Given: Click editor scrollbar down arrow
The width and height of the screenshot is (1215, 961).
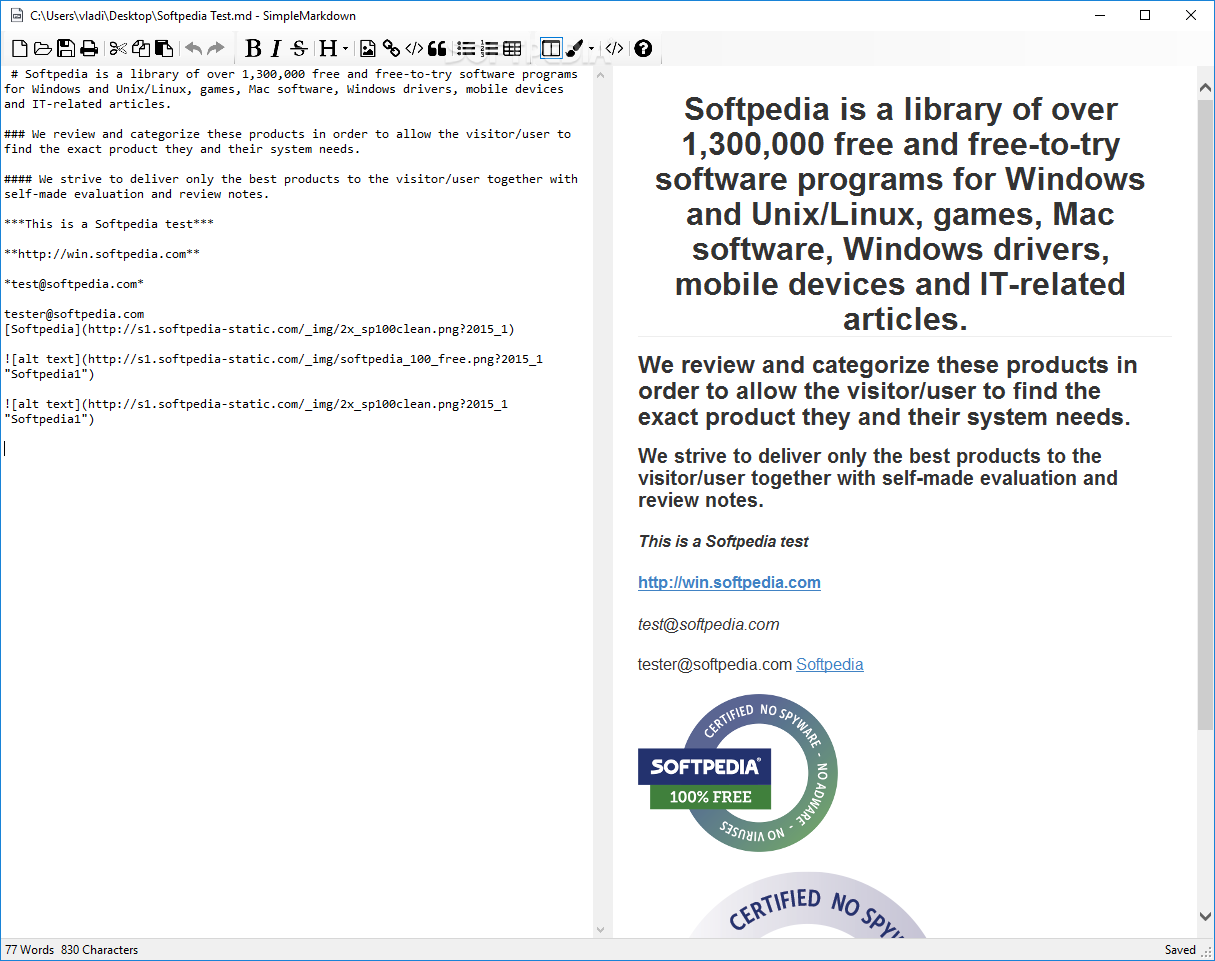Looking at the screenshot, I should (x=601, y=929).
